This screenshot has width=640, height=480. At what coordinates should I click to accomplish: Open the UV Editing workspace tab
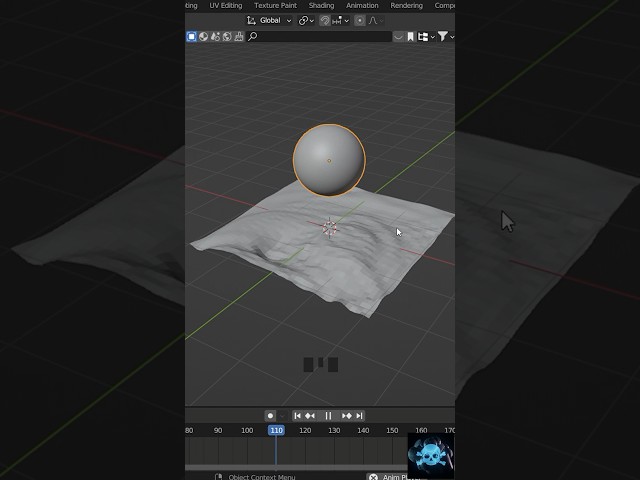tap(226, 5)
